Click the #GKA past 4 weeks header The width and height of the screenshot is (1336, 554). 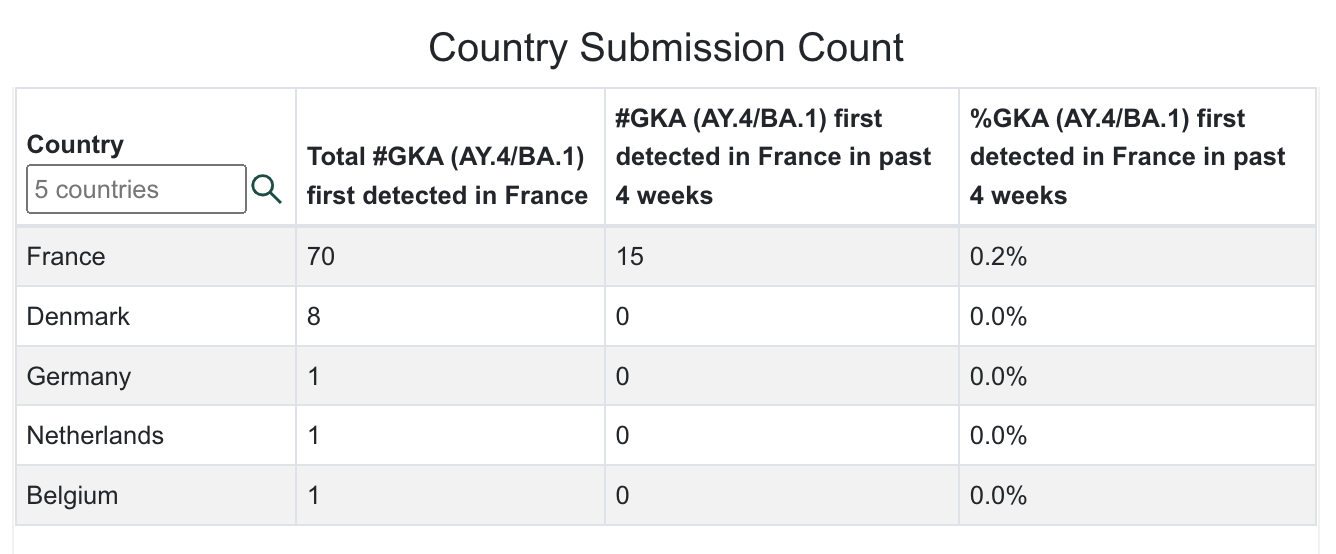[x=773, y=157]
